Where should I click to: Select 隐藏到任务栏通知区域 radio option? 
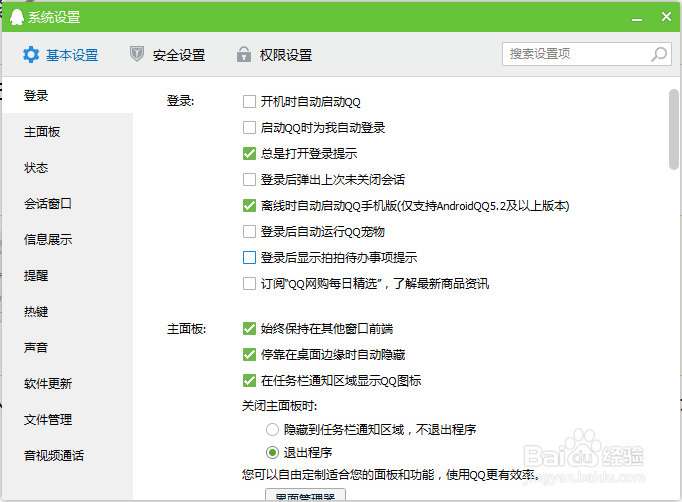[x=272, y=430]
